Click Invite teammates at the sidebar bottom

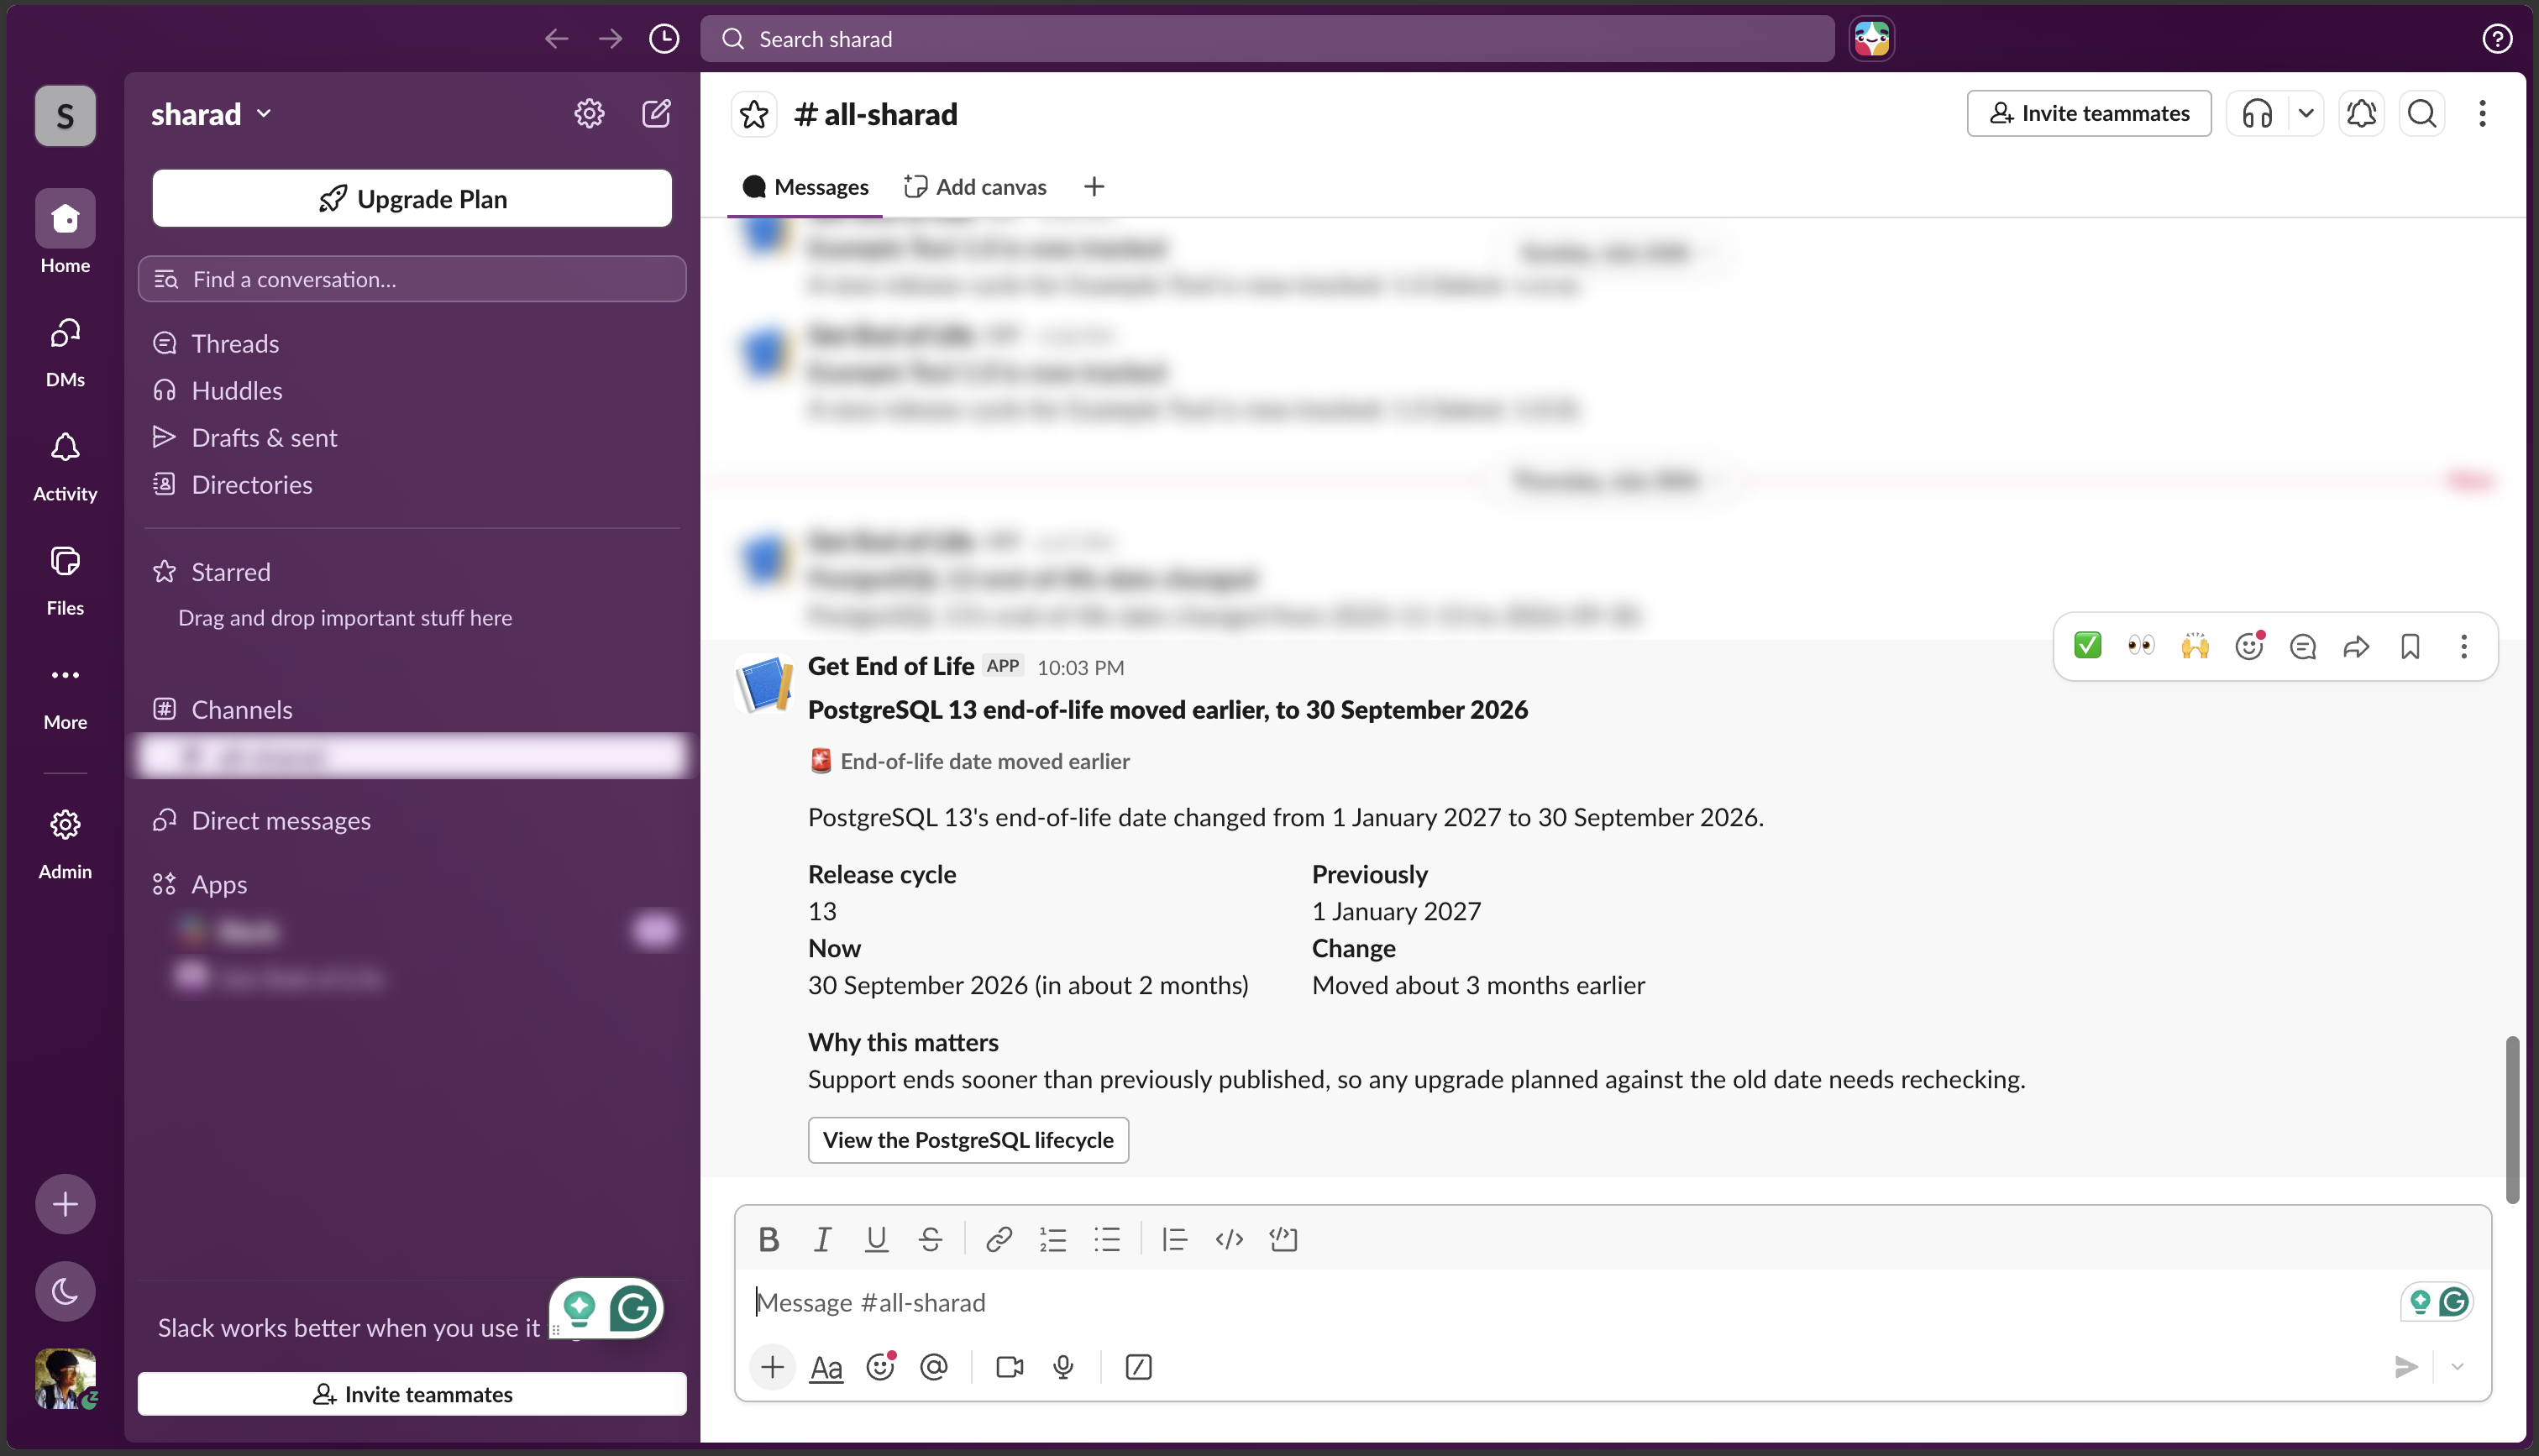[x=412, y=1394]
